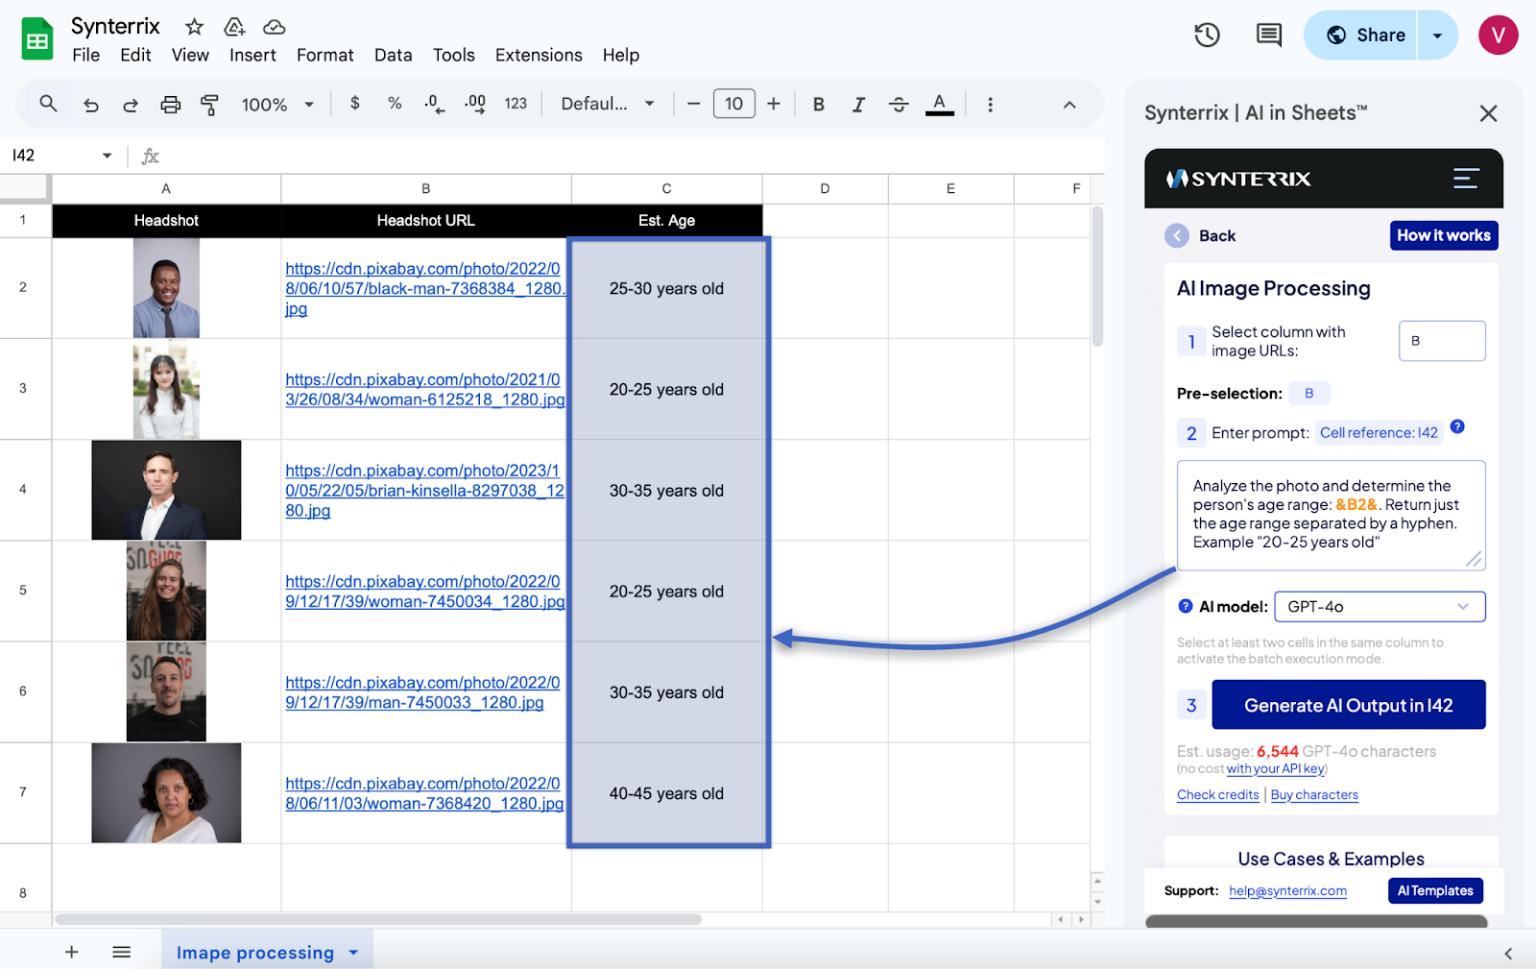Open the Data menu
This screenshot has width=1536, height=969.
click(393, 55)
